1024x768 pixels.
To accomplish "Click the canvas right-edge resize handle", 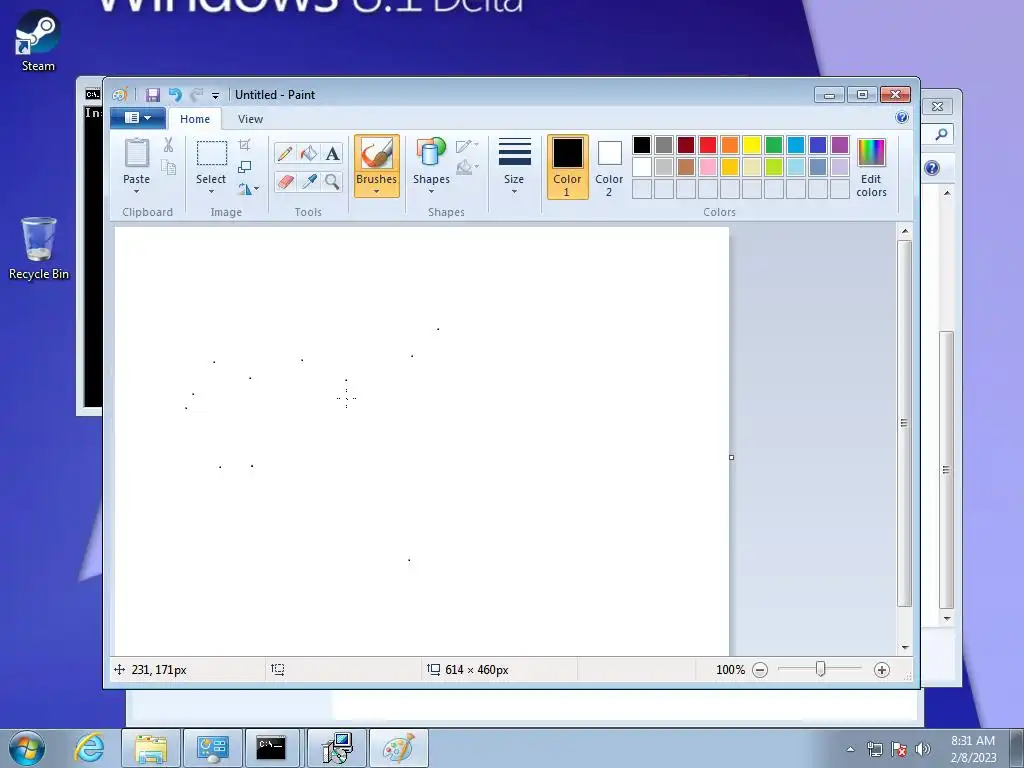I will coord(731,457).
